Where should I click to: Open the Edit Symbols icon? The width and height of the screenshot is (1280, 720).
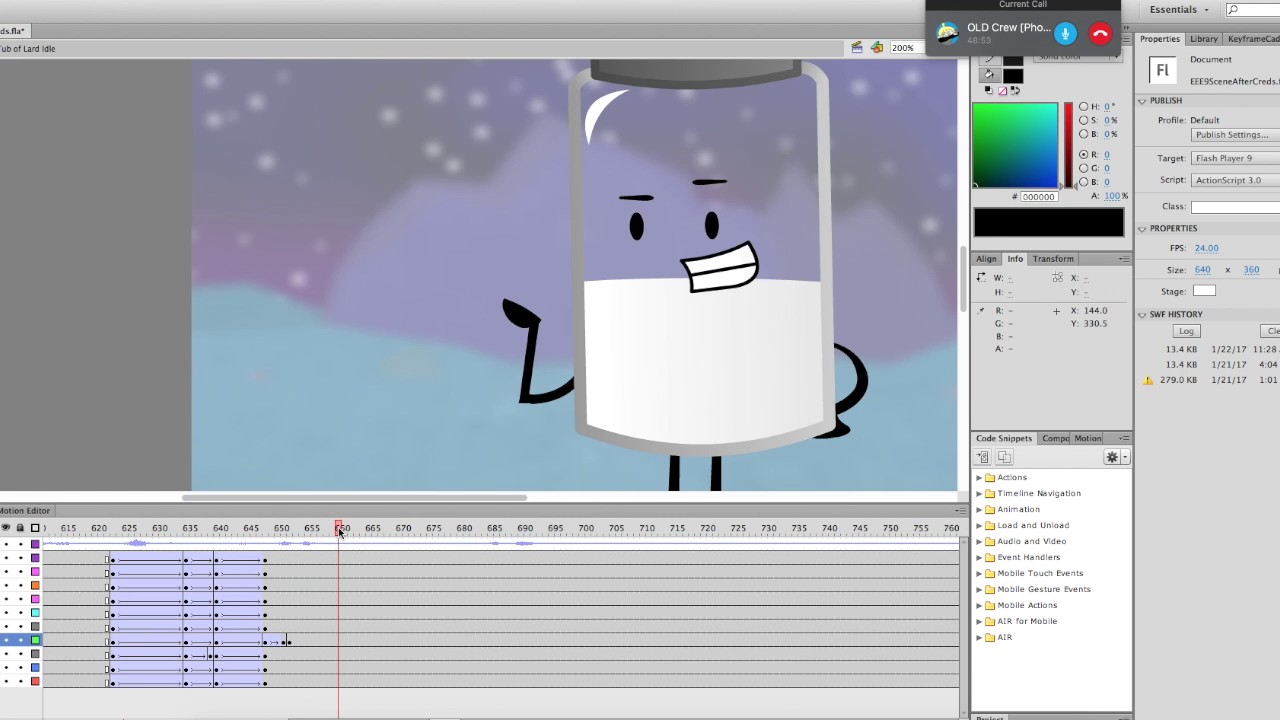pos(877,47)
